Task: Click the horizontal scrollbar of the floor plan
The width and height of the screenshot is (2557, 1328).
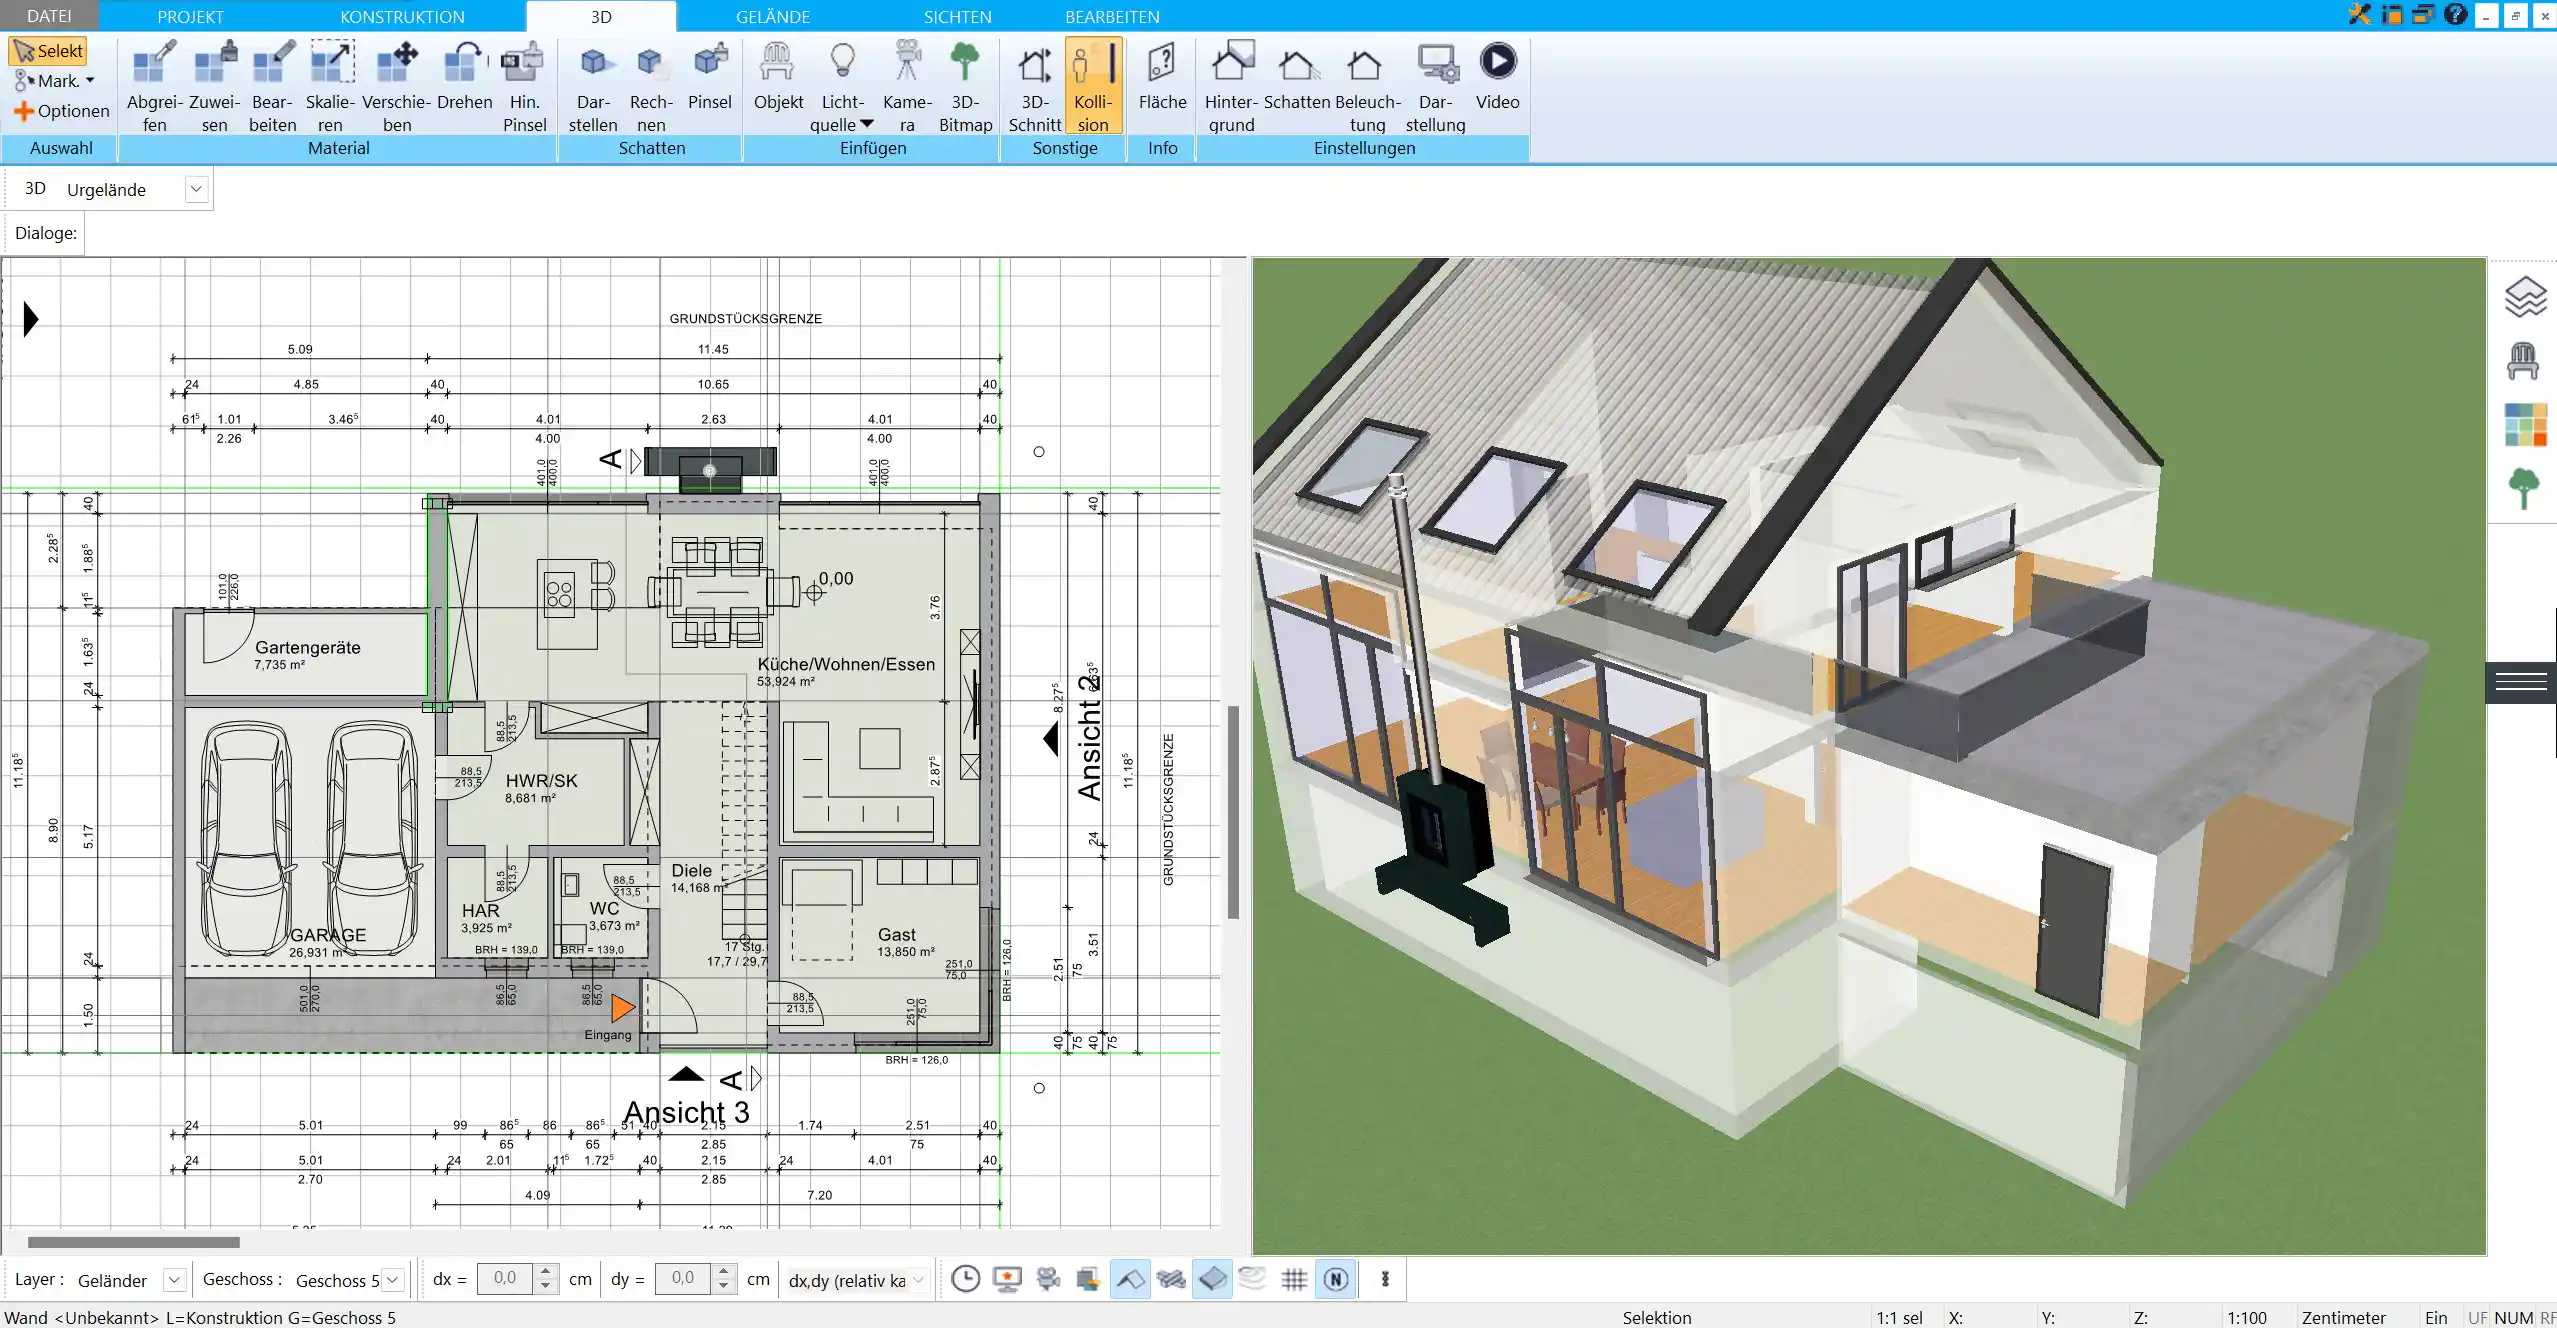Action: click(134, 1242)
